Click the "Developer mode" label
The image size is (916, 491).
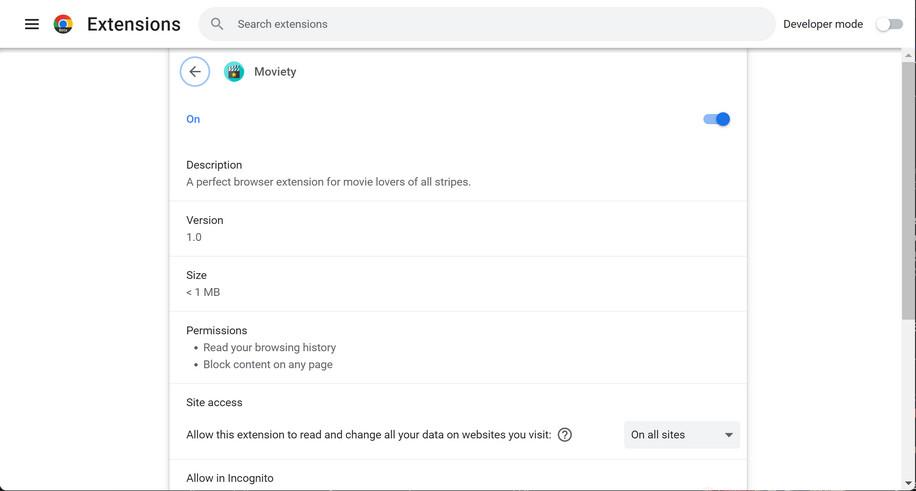point(823,24)
